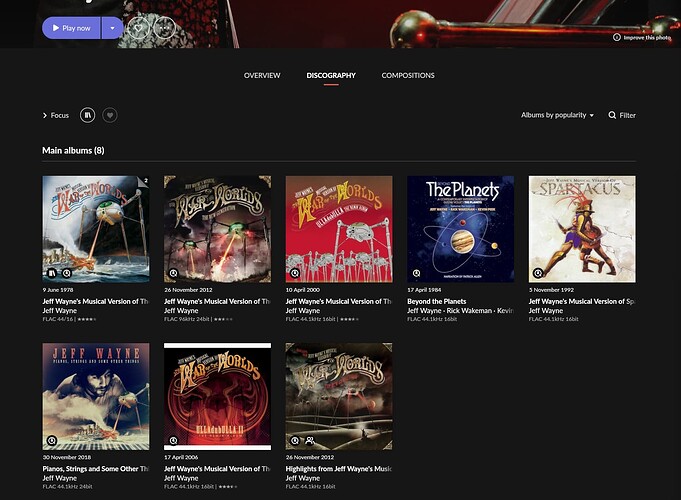Click the FLAC 44/16 format label
Image resolution: width=681 pixels, height=500 pixels.
pyautogui.click(x=58, y=319)
